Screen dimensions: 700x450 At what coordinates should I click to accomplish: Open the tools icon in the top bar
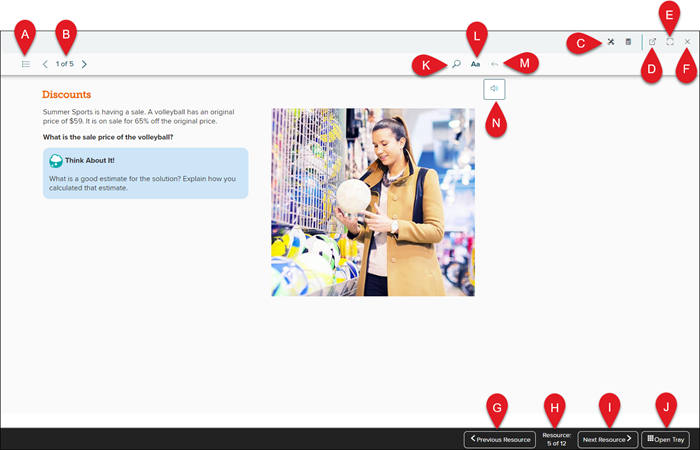(x=610, y=42)
